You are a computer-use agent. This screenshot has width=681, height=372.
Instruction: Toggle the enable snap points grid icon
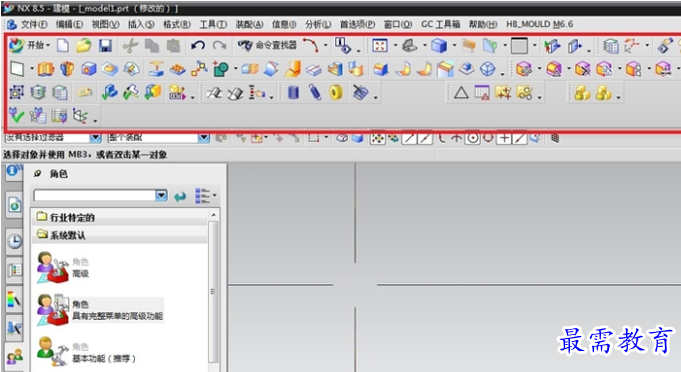click(x=378, y=138)
